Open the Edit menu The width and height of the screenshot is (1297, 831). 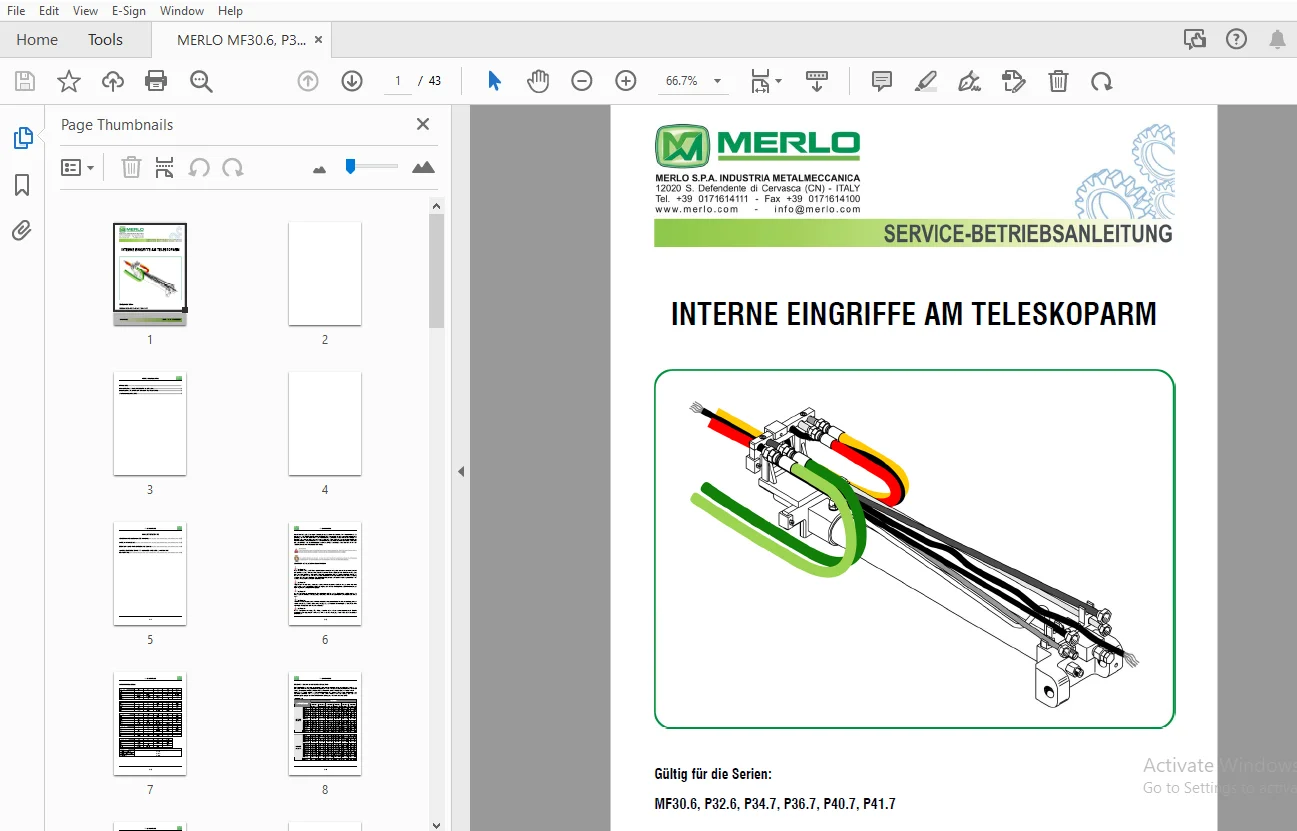pos(49,11)
